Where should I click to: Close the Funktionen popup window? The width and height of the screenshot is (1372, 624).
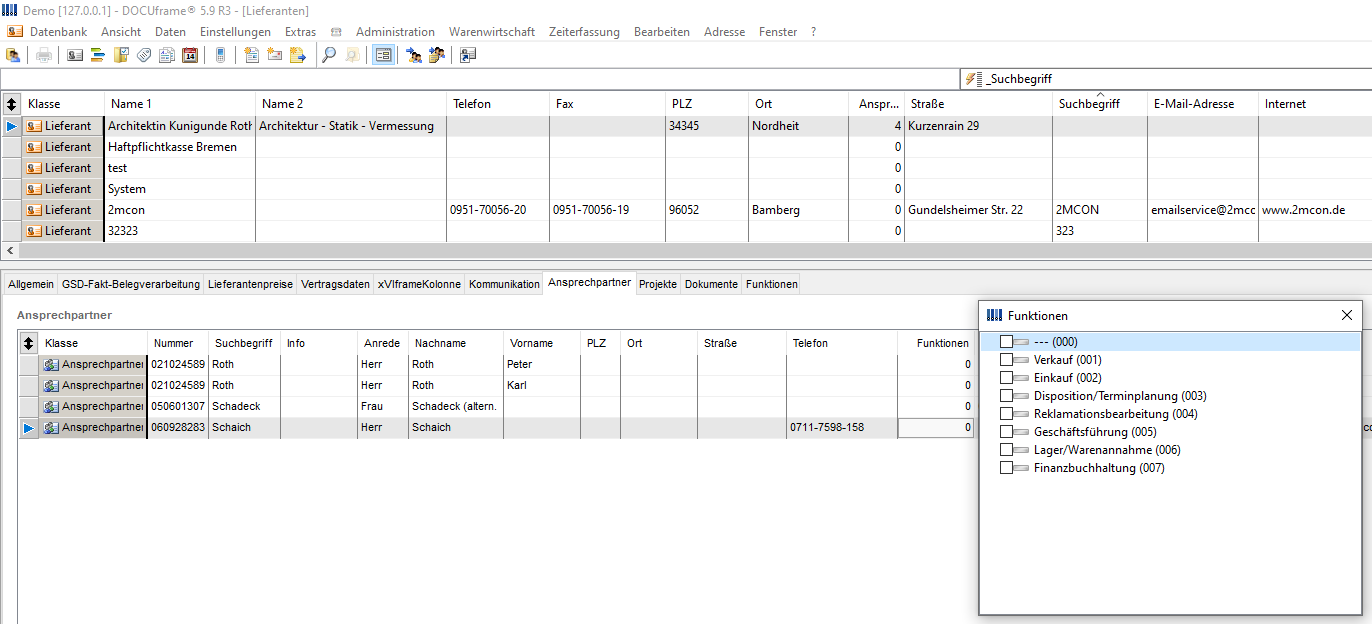click(1346, 315)
